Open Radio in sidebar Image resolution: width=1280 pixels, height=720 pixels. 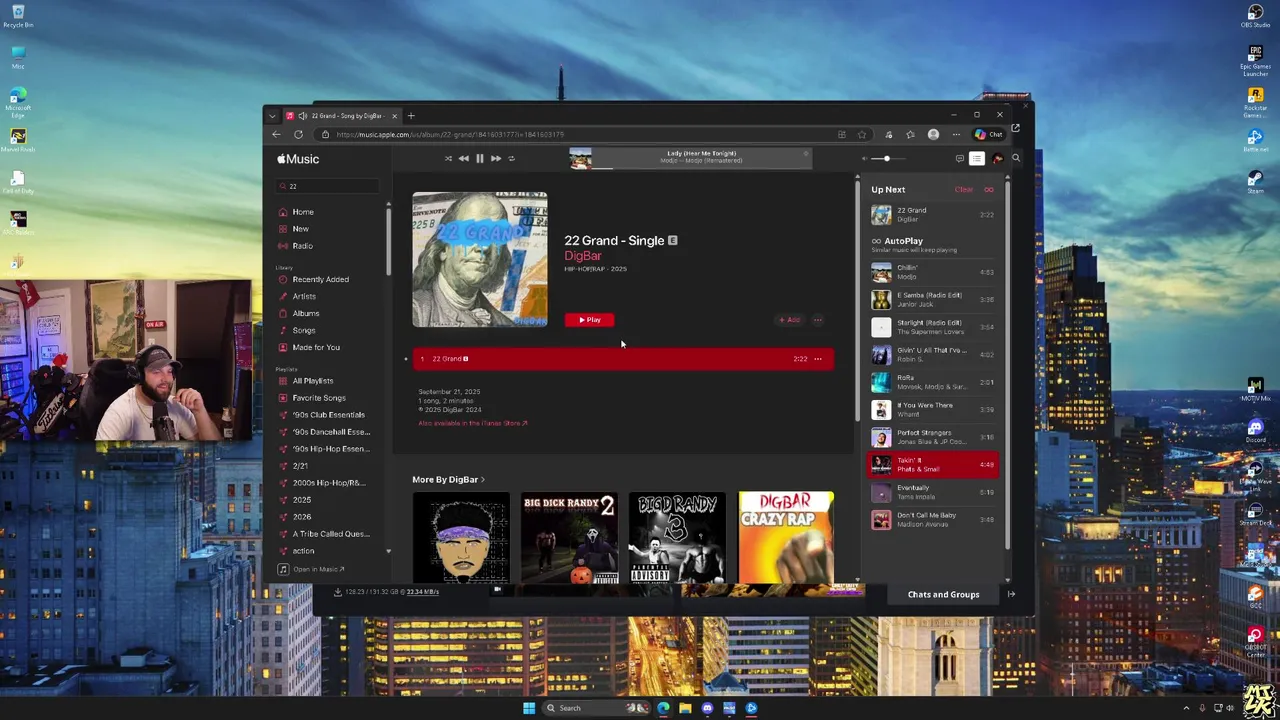point(302,246)
